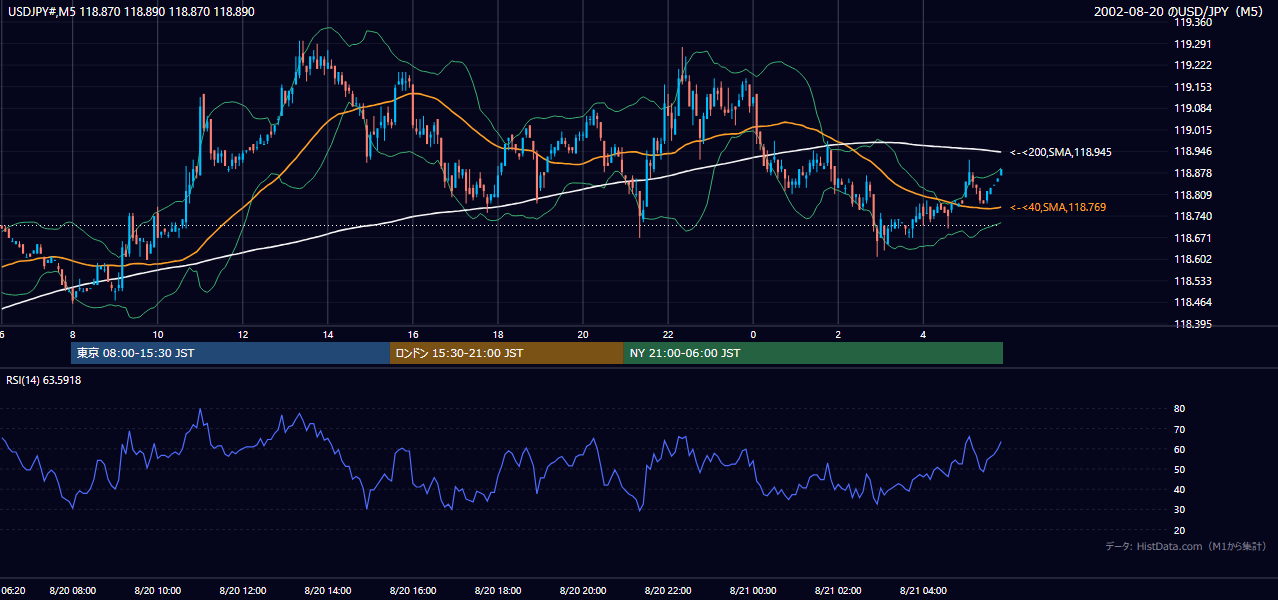Click the 8/20 18:00 bottom time label
Viewport: 1278px width, 600px height.
click(x=498, y=591)
